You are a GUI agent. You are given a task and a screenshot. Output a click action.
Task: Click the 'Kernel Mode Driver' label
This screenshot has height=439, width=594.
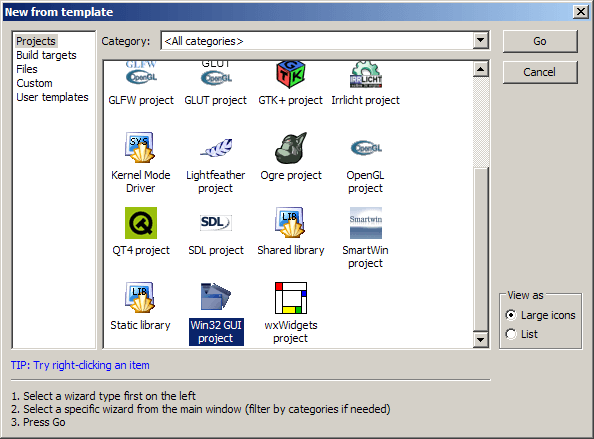(141, 181)
